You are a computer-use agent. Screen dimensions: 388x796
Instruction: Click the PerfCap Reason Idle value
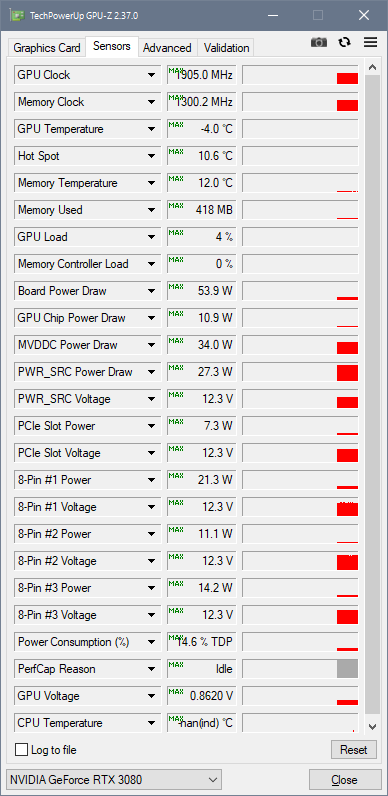202,669
